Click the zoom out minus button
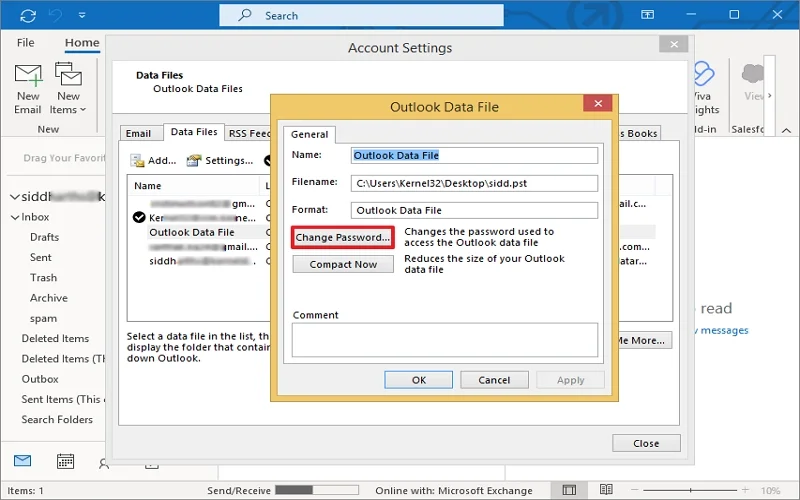 635,490
